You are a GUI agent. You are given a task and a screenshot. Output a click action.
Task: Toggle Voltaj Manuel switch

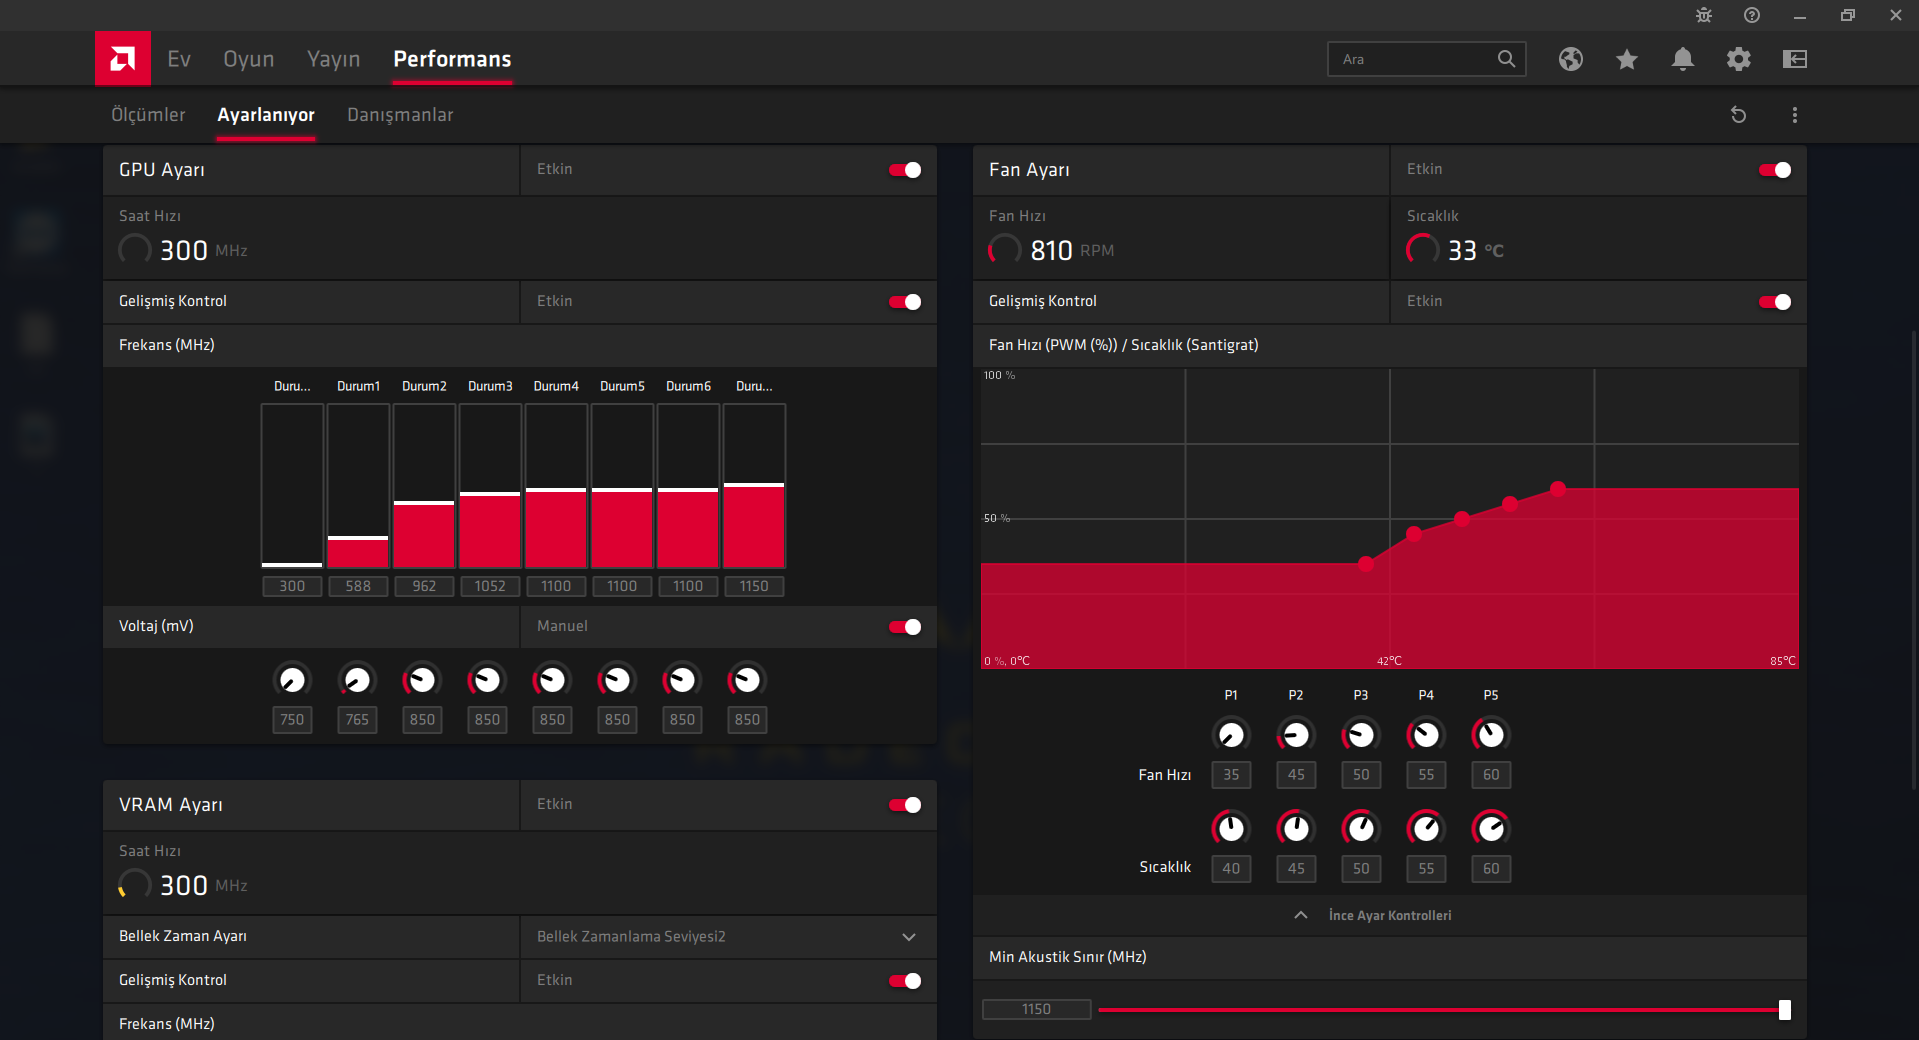[905, 627]
